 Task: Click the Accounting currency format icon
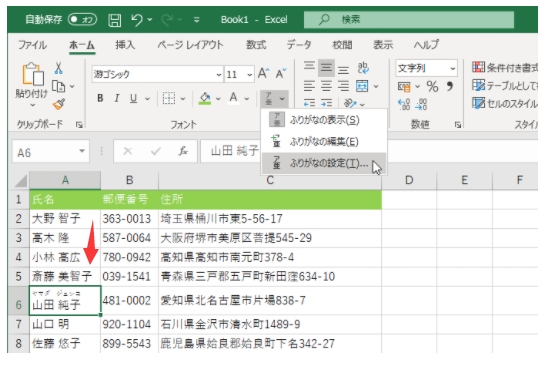[404, 86]
